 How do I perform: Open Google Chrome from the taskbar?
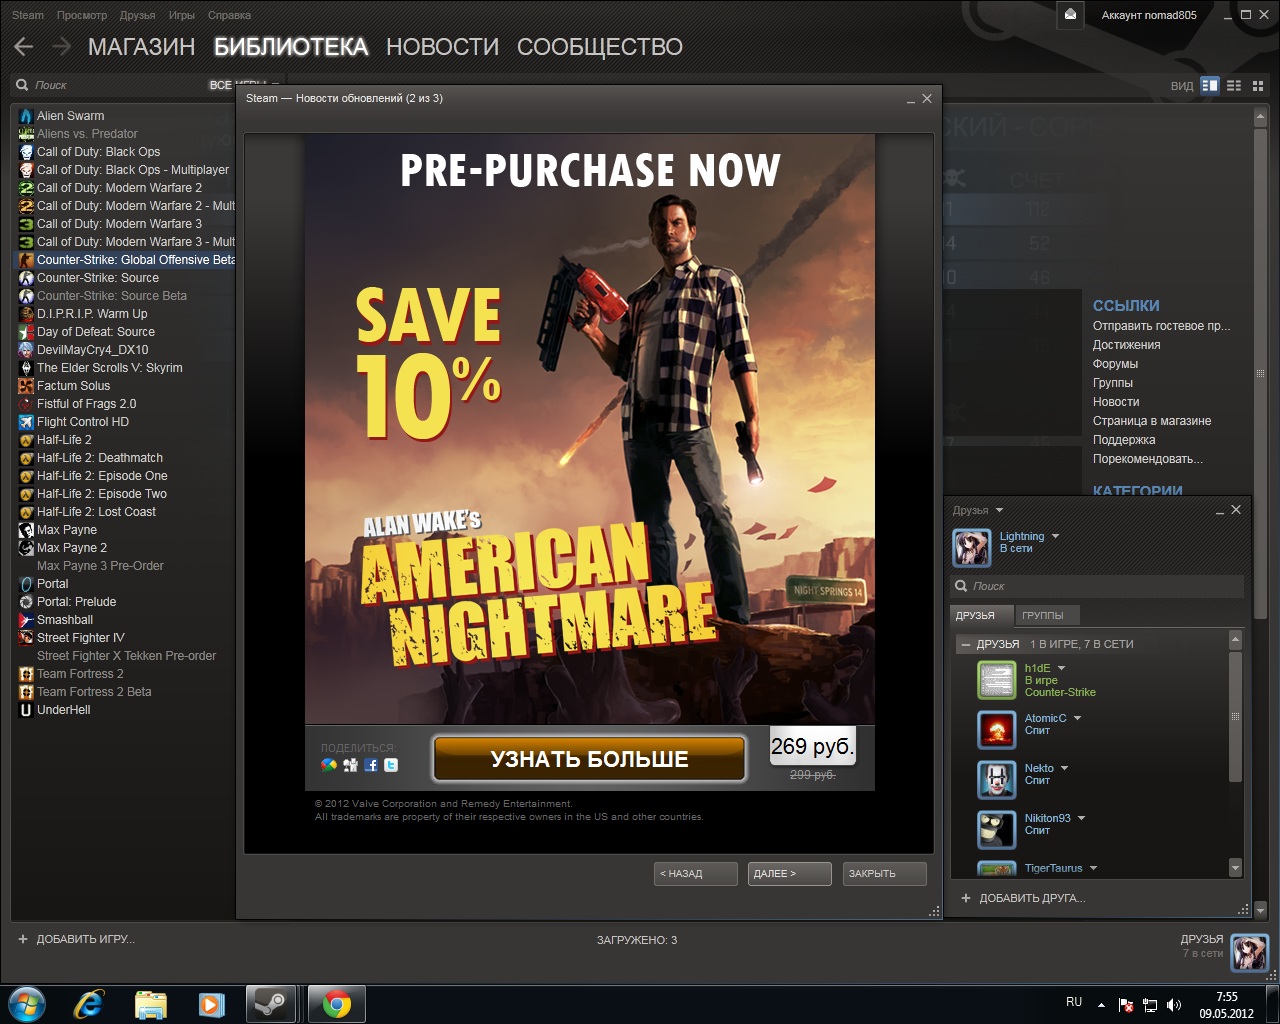coord(337,1003)
